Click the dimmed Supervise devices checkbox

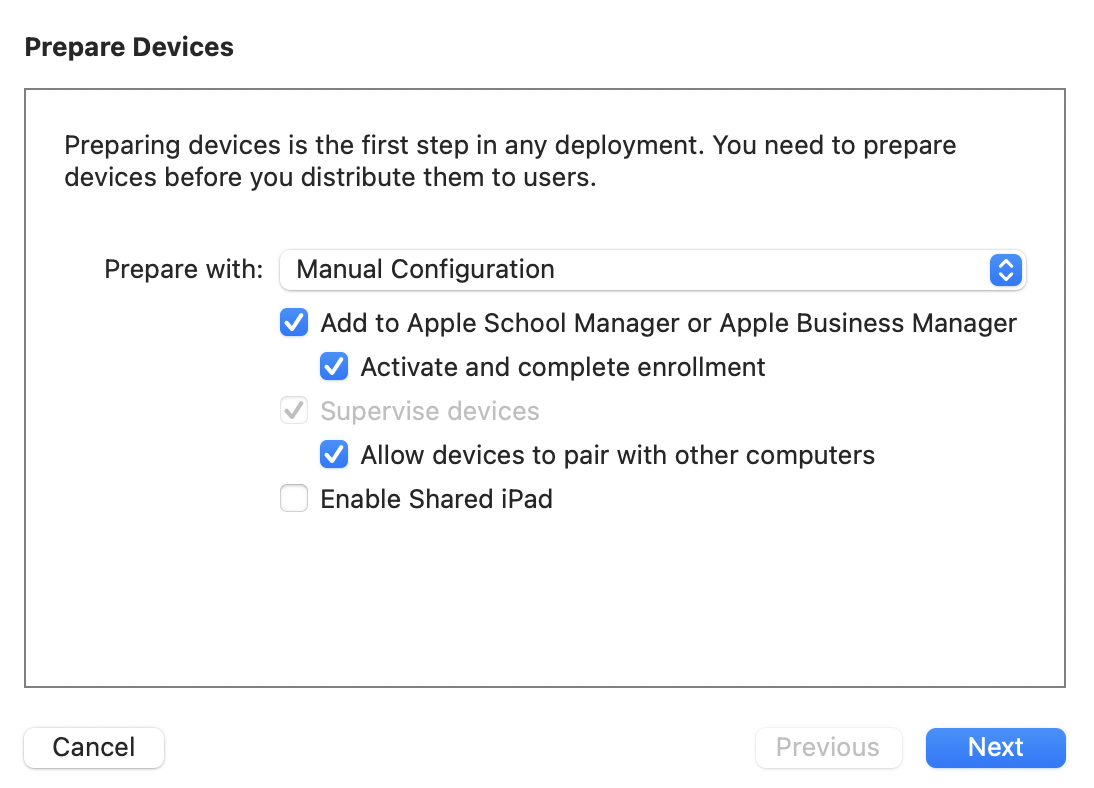pyautogui.click(x=294, y=411)
